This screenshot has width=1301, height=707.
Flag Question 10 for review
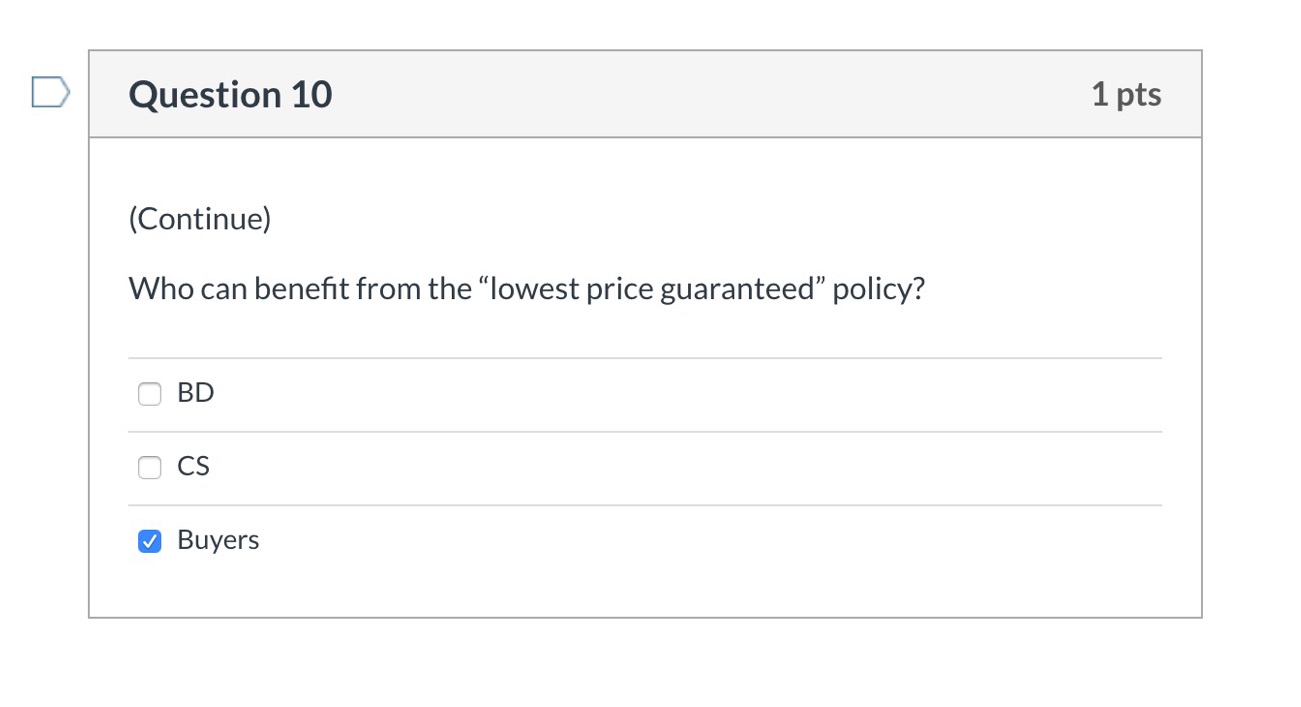(50, 93)
